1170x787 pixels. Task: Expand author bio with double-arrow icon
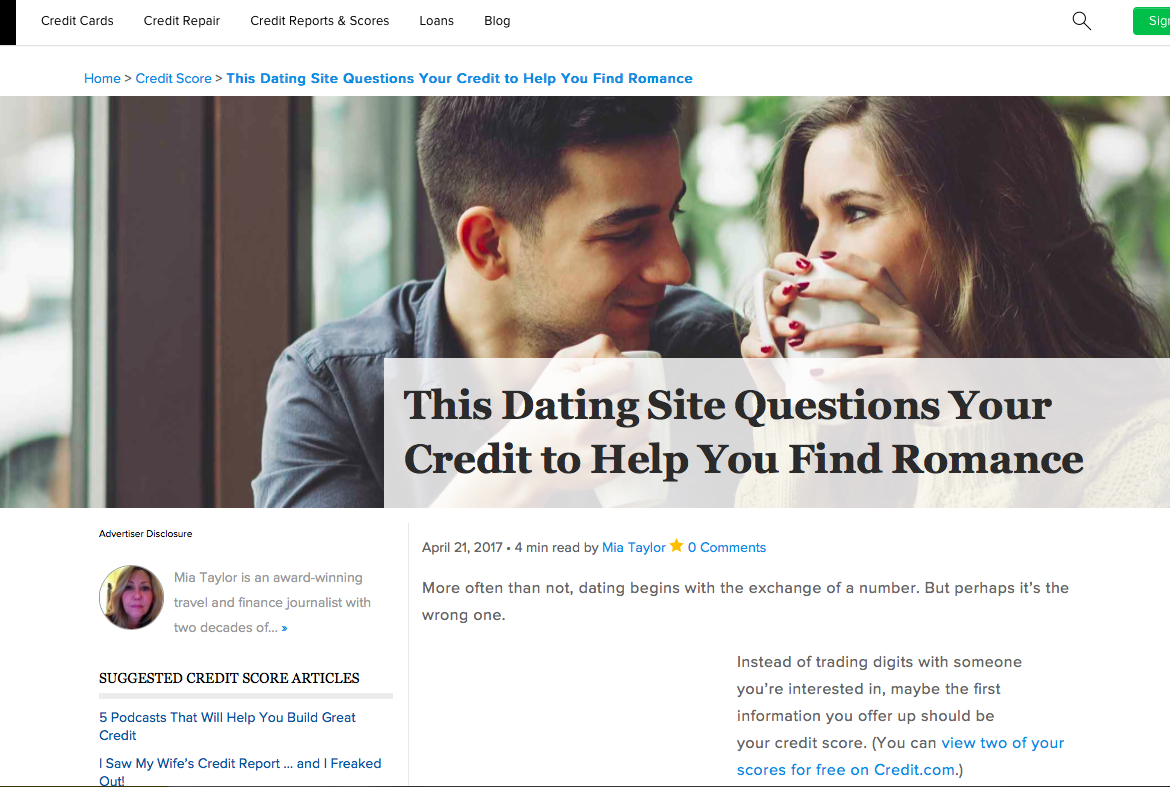(284, 629)
